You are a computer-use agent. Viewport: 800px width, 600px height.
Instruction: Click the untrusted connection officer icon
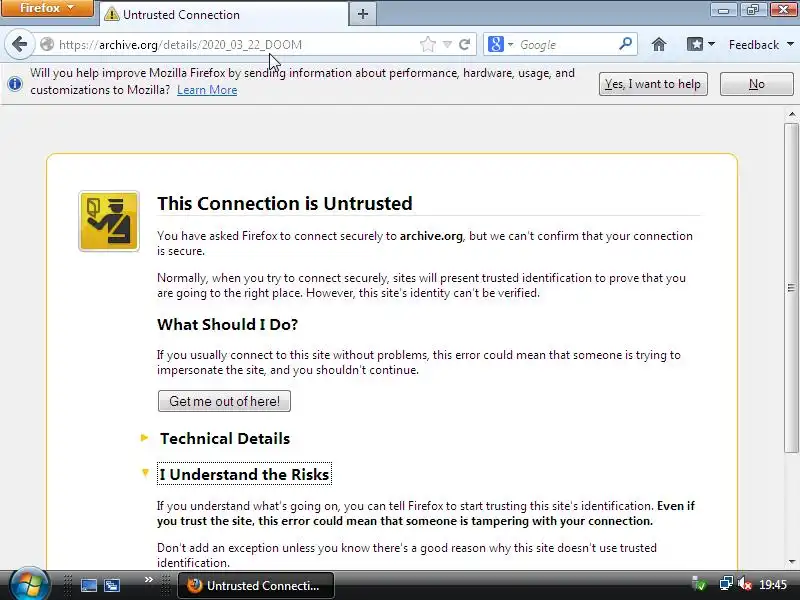coord(109,221)
